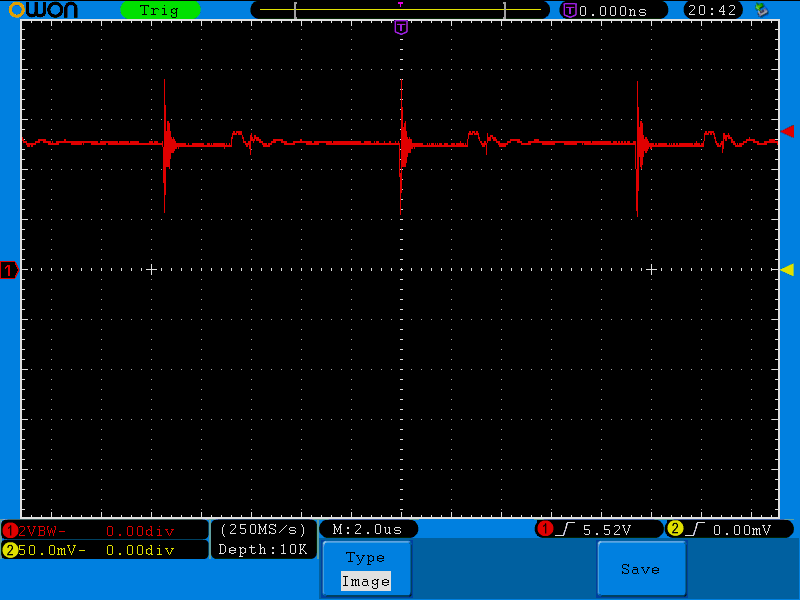Screen dimensions: 800x600
Task: Select the Image type option
Action: [x=365, y=581]
